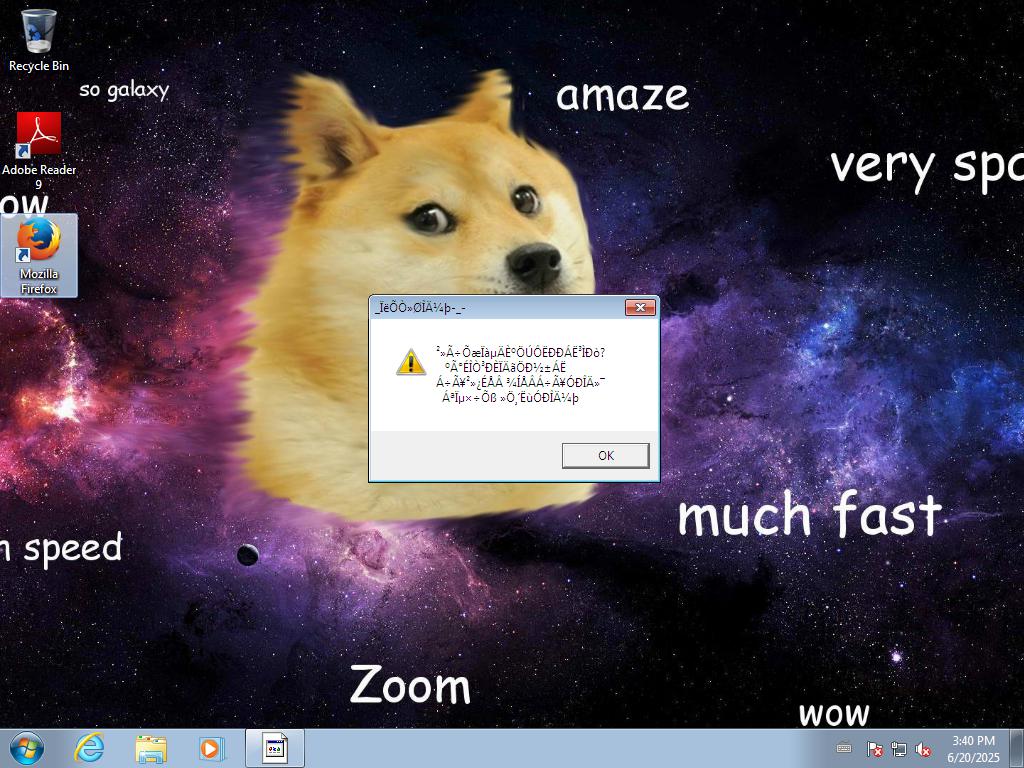This screenshot has height=768, width=1024.
Task: Select the Mozilla Firefox desktop shortcut
Action: click(39, 255)
